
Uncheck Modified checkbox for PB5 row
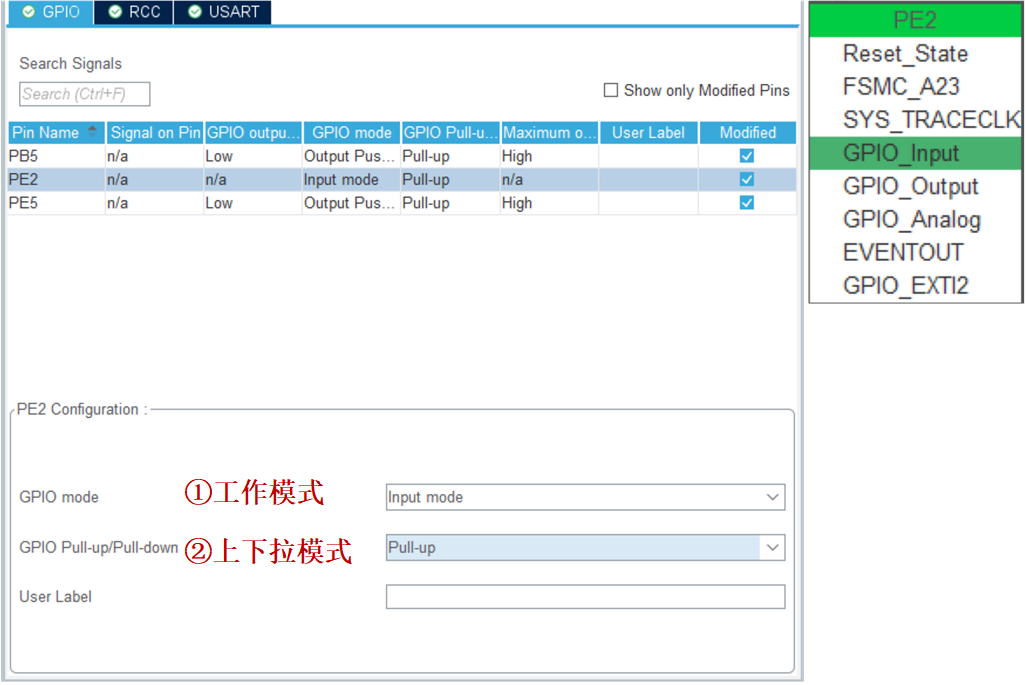(746, 156)
